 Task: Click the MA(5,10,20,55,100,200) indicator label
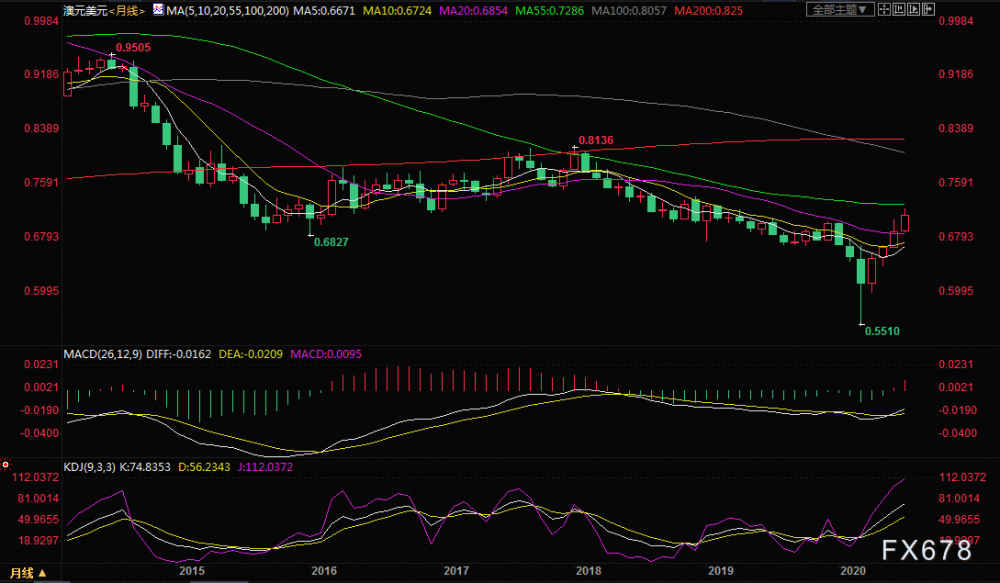228,11
